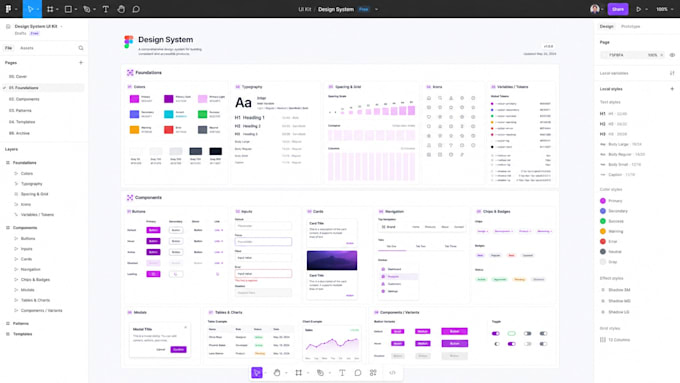Click the purple mountain card image thumbnail
680x383 pixels.
[x=332, y=260]
